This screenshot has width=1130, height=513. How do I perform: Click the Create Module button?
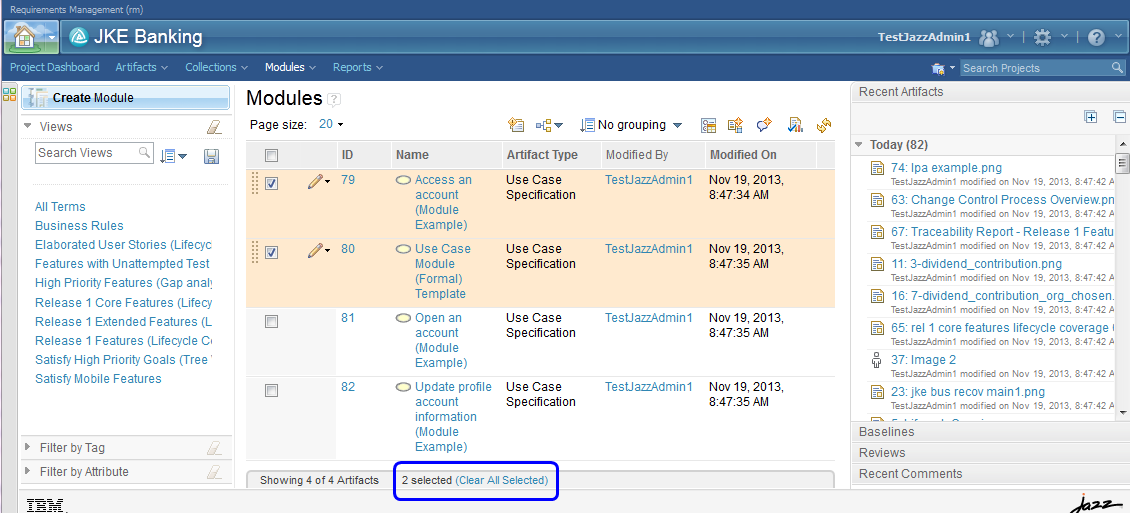[x=126, y=98]
